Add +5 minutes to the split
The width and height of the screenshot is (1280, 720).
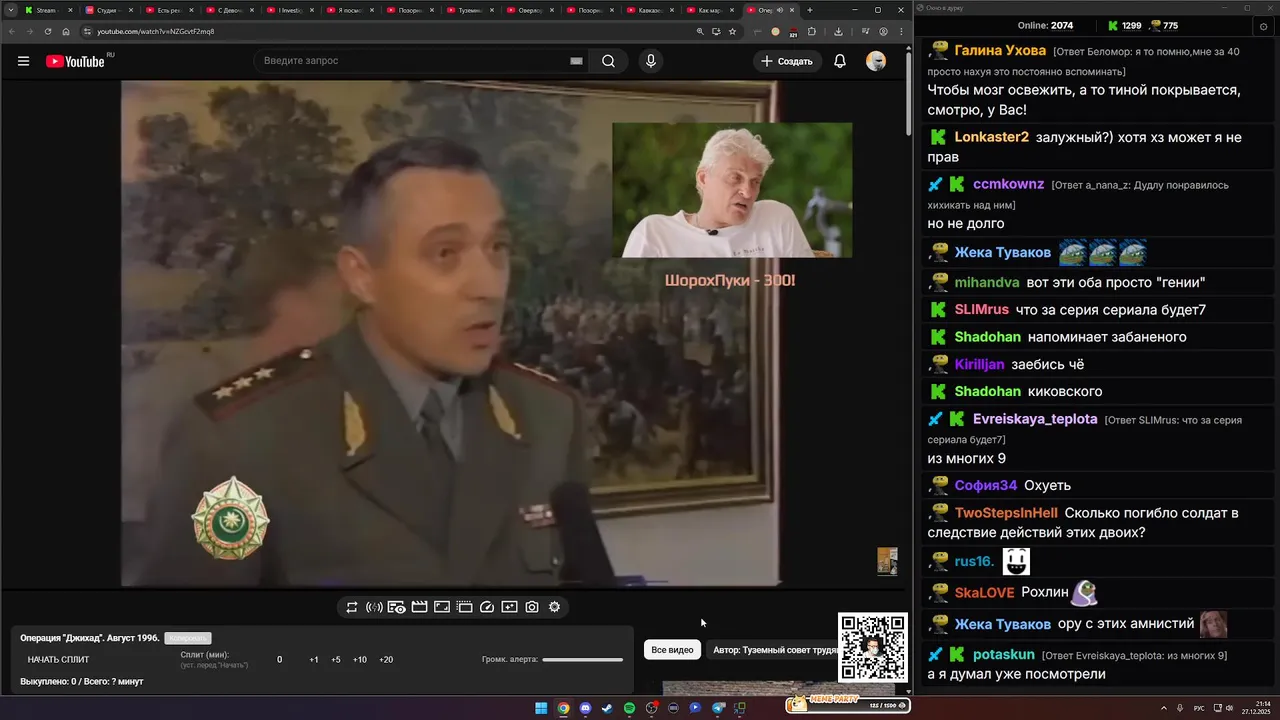pos(336,659)
